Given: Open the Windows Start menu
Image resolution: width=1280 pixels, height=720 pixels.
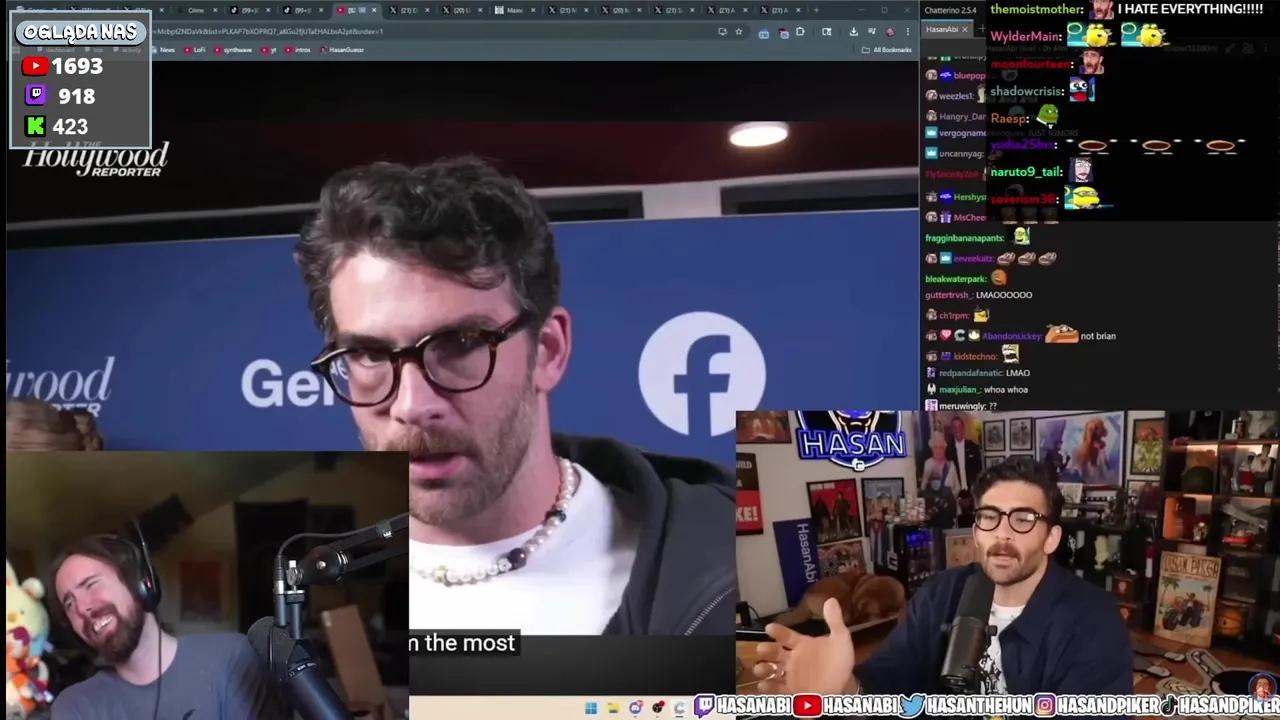Looking at the screenshot, I should (x=591, y=708).
